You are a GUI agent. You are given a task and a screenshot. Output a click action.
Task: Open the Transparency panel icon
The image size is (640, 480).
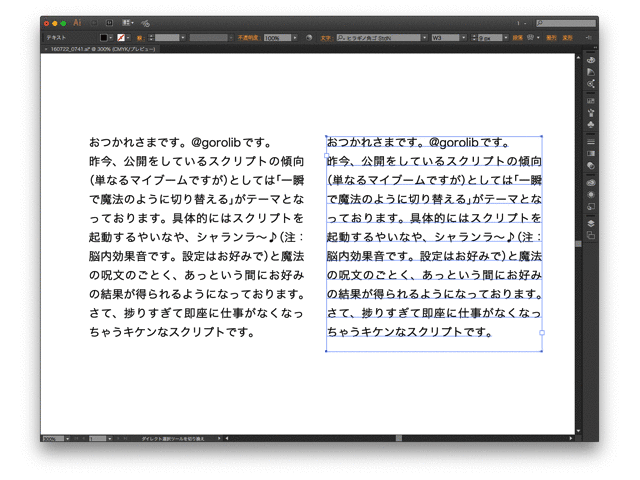[x=591, y=166]
